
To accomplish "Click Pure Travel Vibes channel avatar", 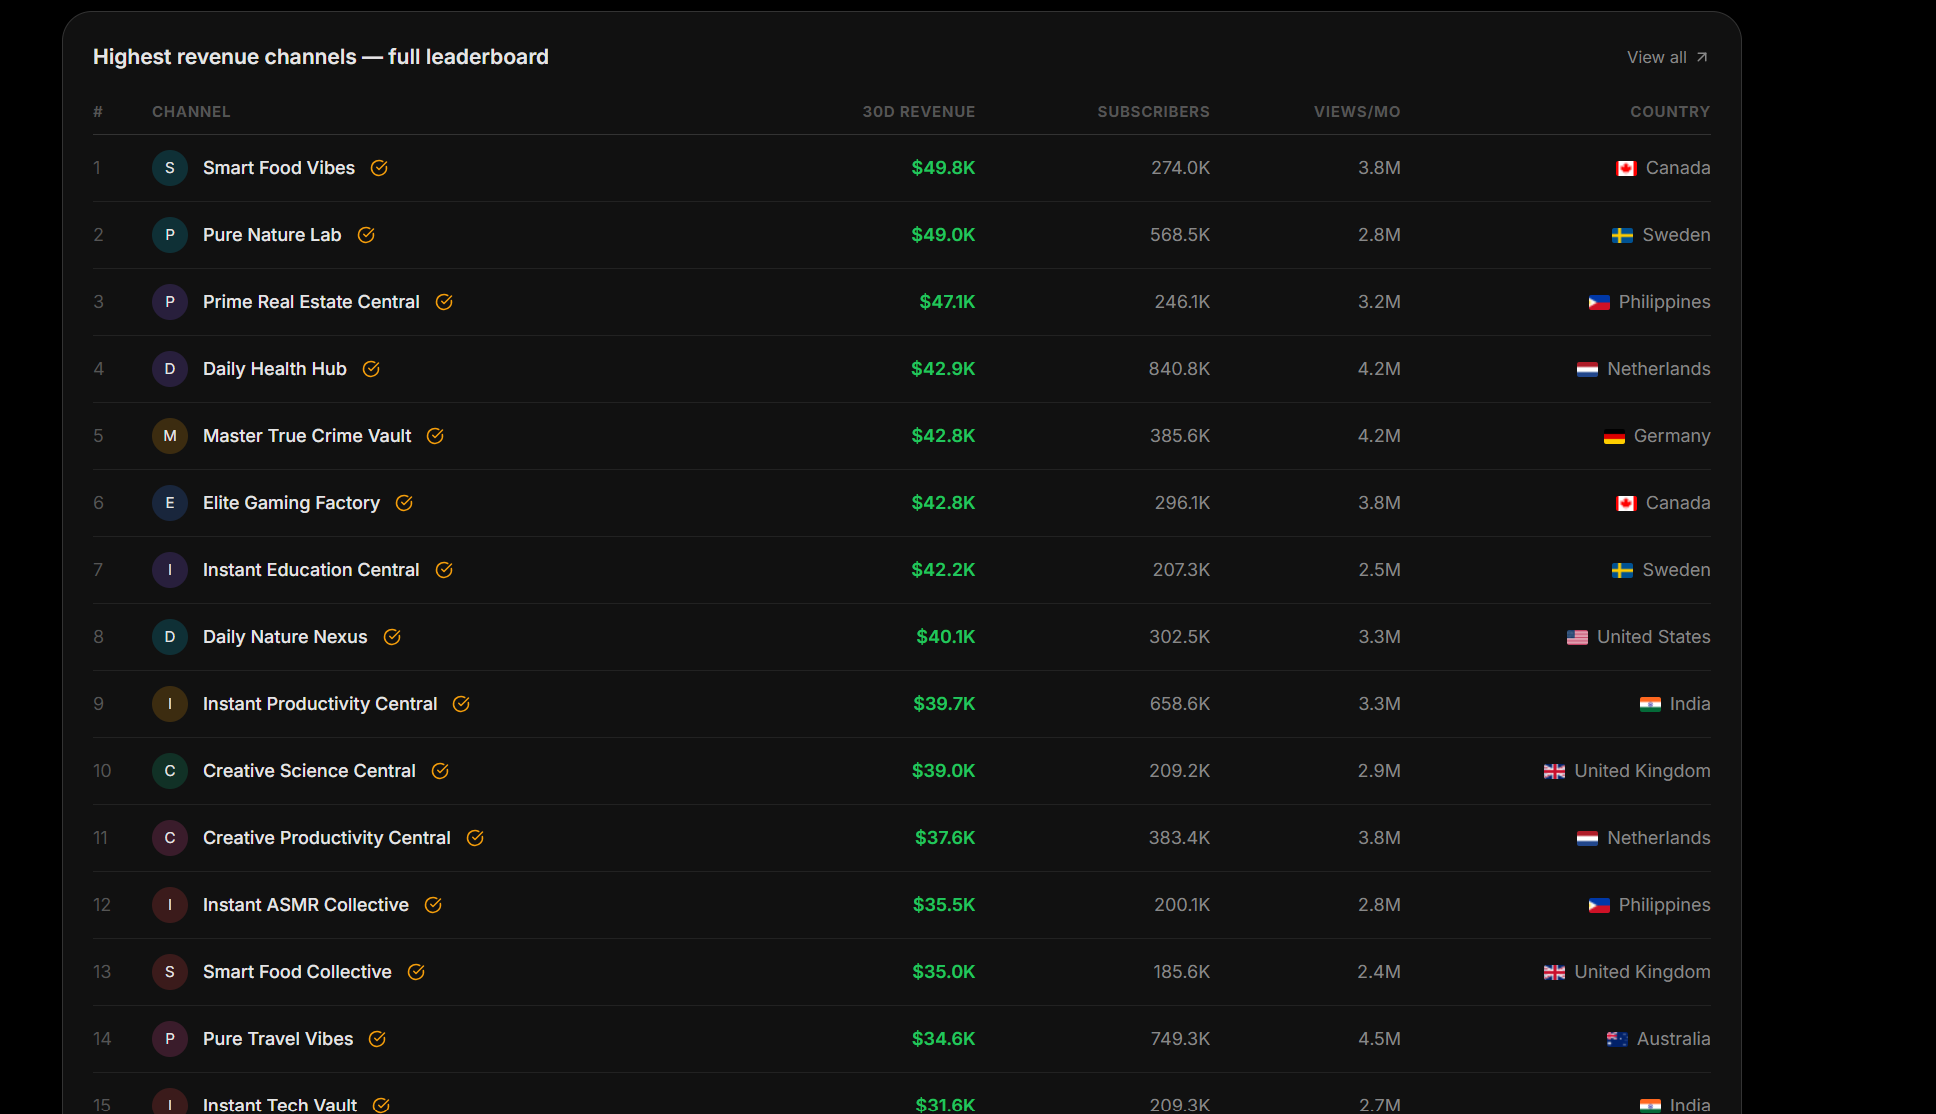I will pos(170,1039).
